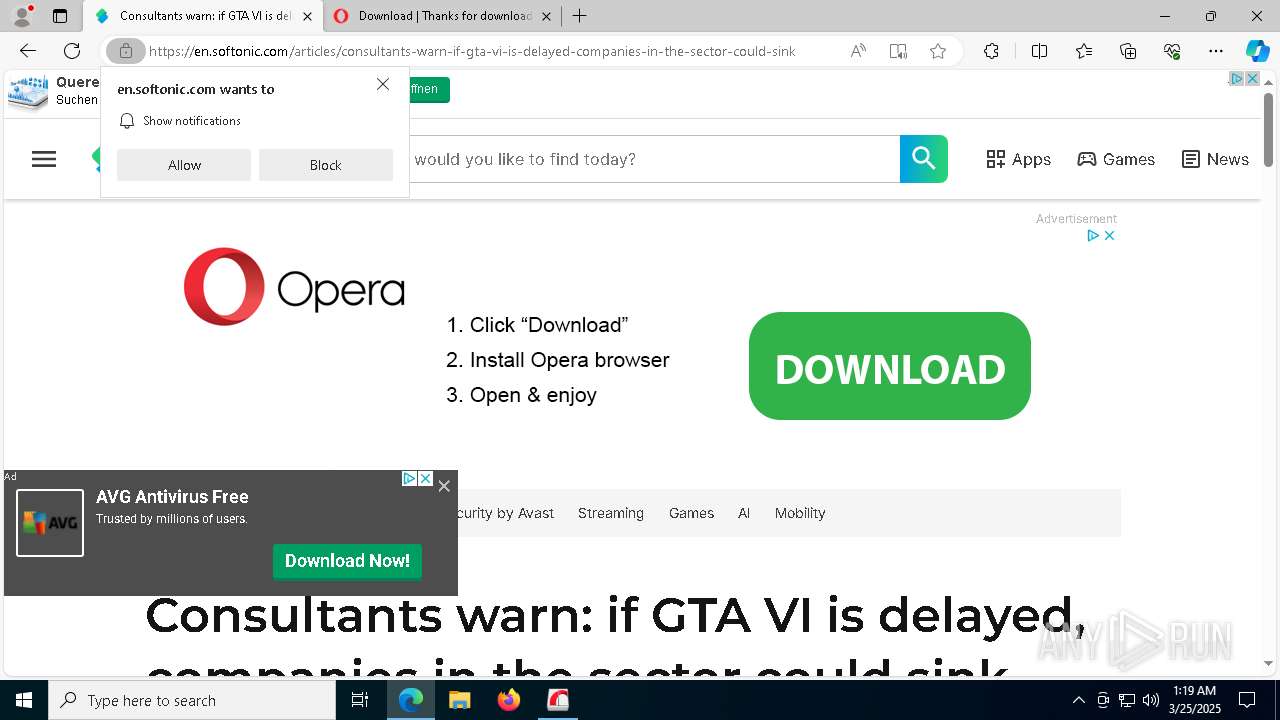Close the AVG Antivirus ad

tap(444, 486)
